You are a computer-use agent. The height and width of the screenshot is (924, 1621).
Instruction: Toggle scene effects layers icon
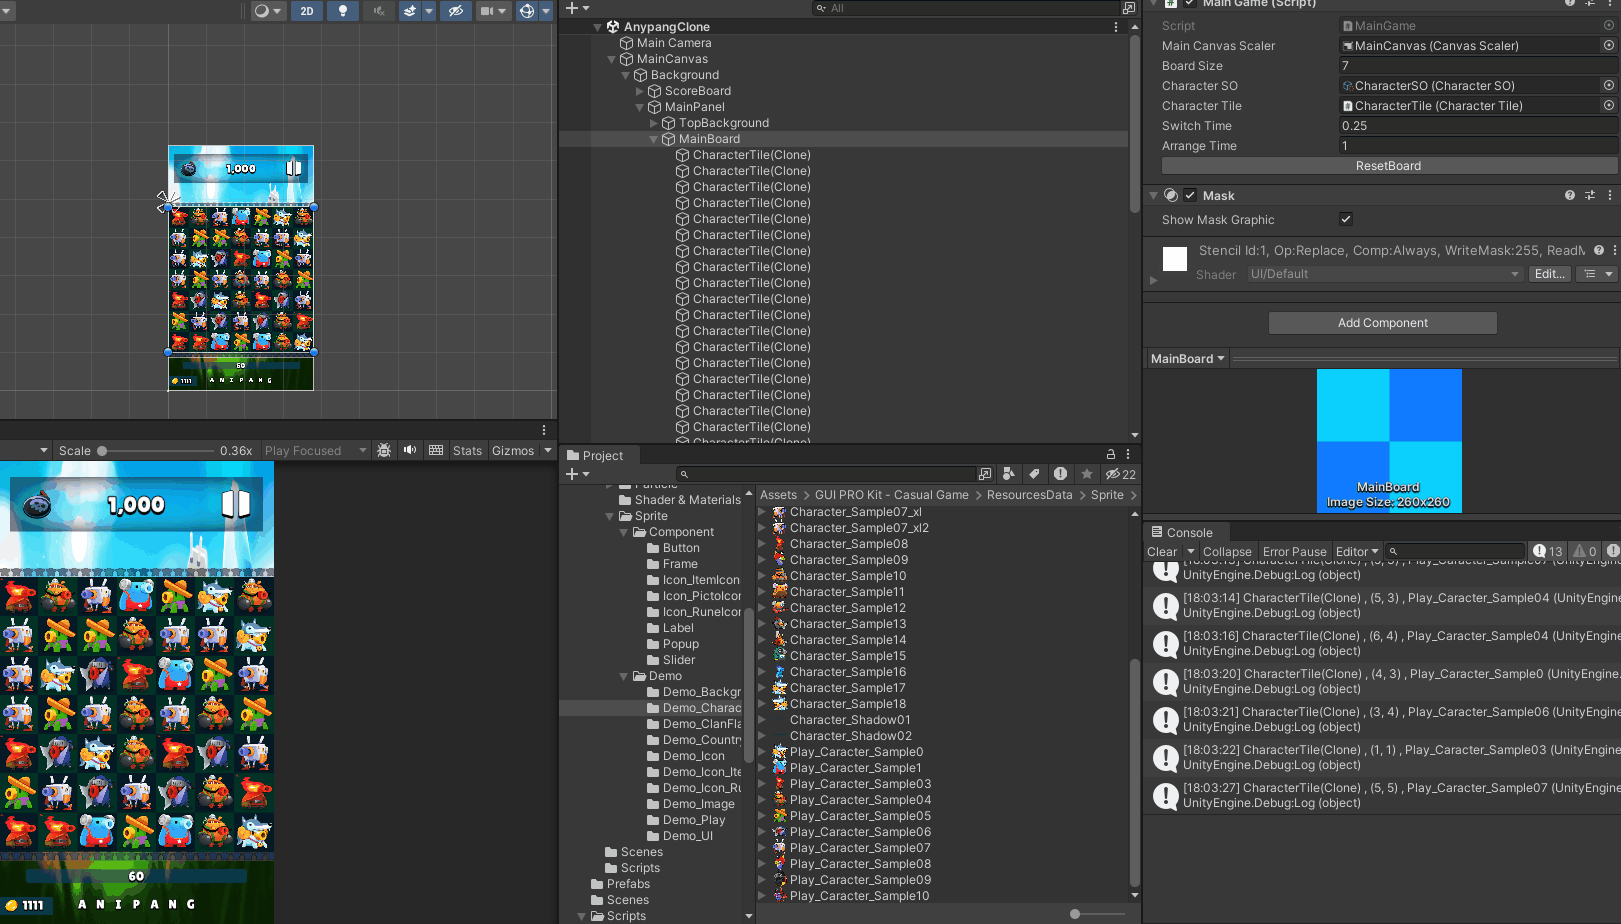point(410,11)
